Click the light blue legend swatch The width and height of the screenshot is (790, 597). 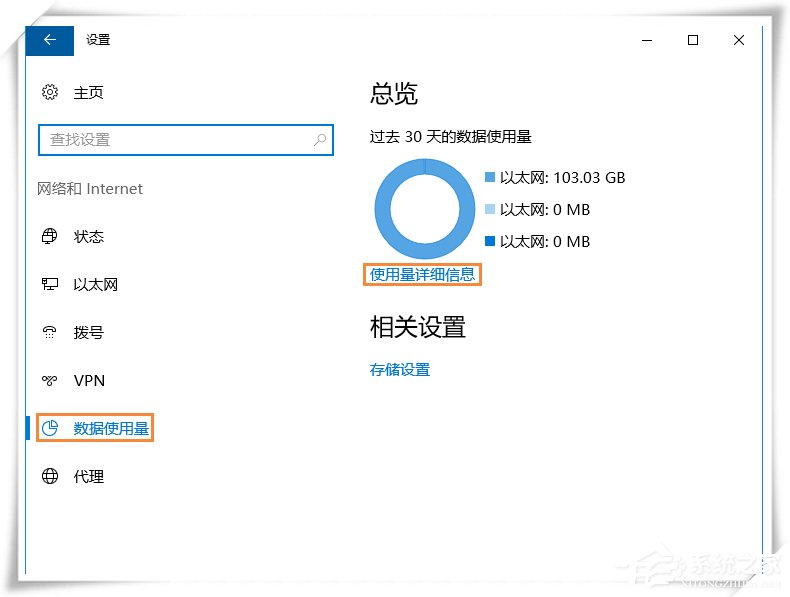pyautogui.click(x=490, y=209)
